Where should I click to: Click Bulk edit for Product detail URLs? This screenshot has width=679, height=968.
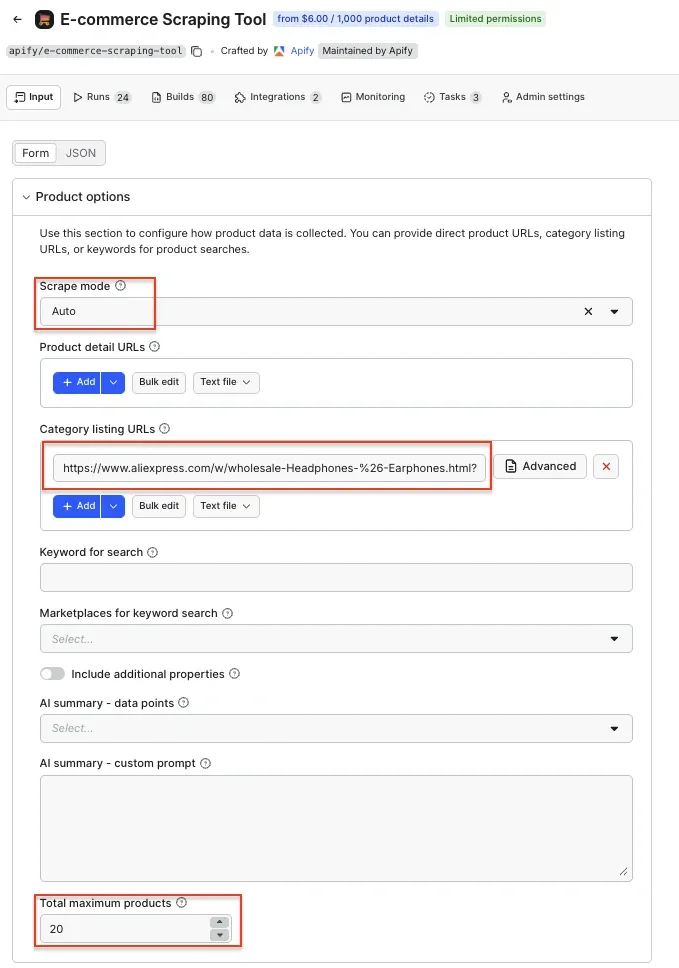[159, 382]
